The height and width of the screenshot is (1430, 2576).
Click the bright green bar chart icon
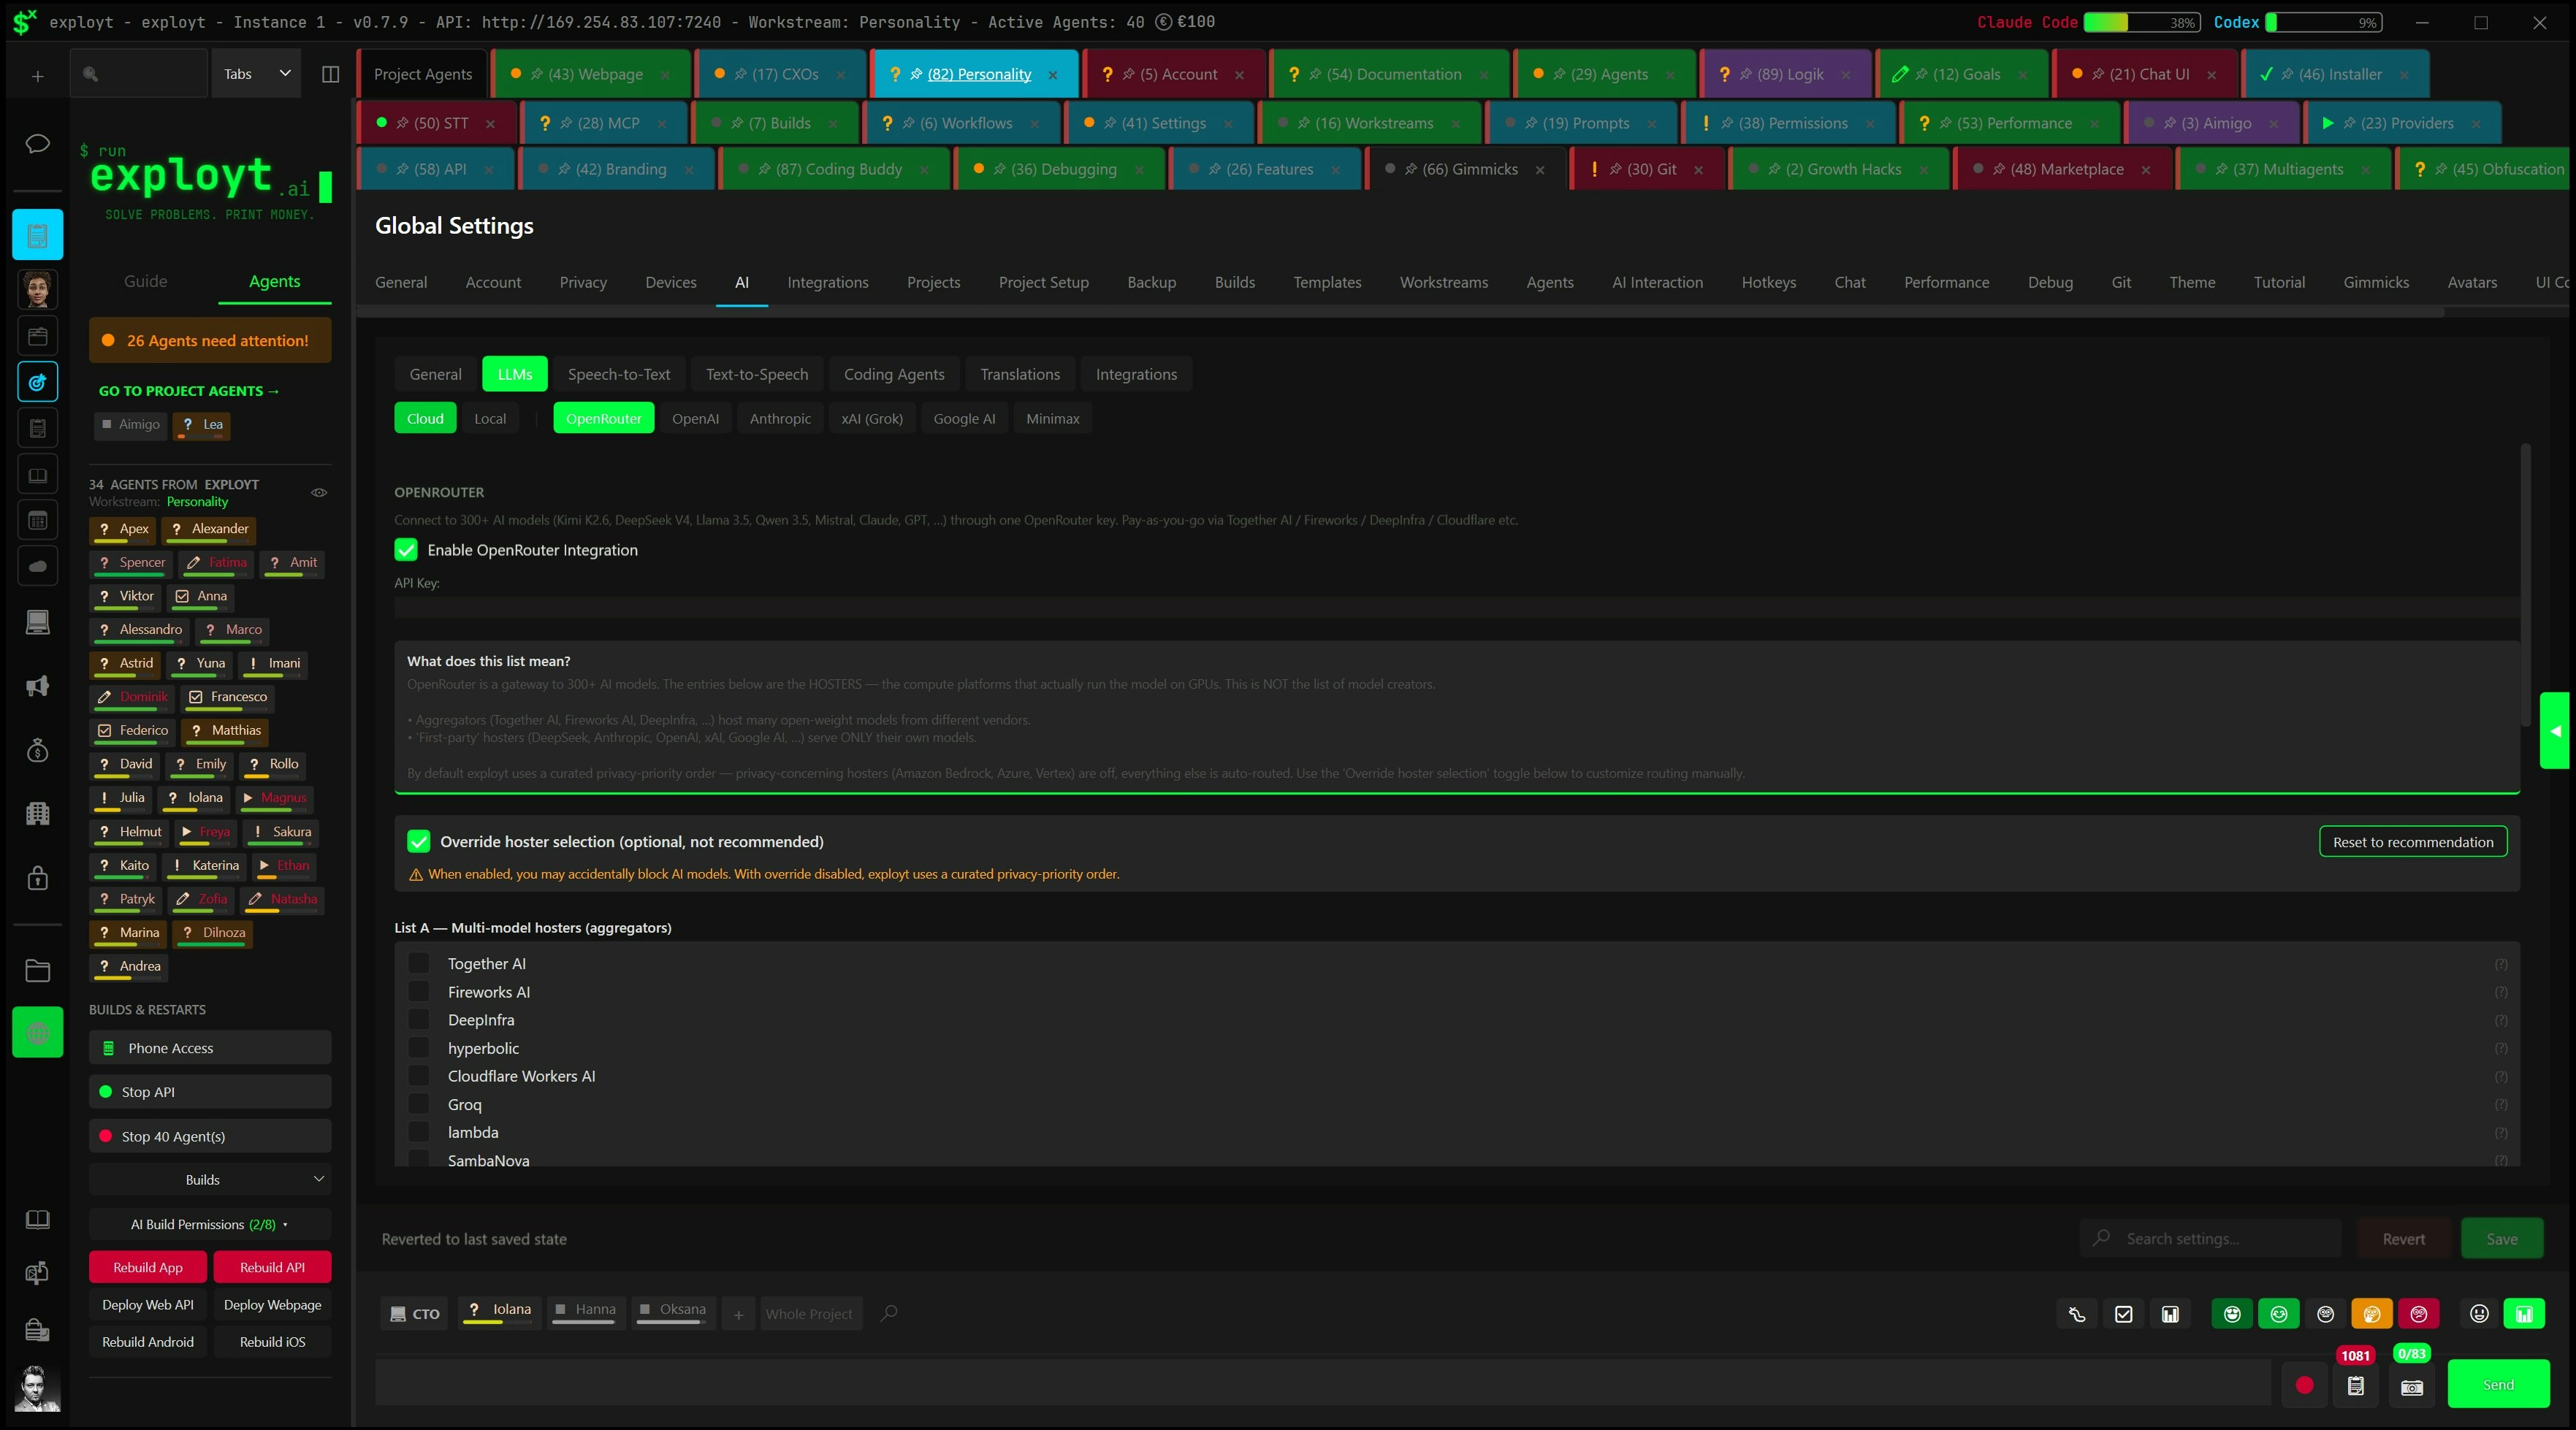pos(2524,1314)
